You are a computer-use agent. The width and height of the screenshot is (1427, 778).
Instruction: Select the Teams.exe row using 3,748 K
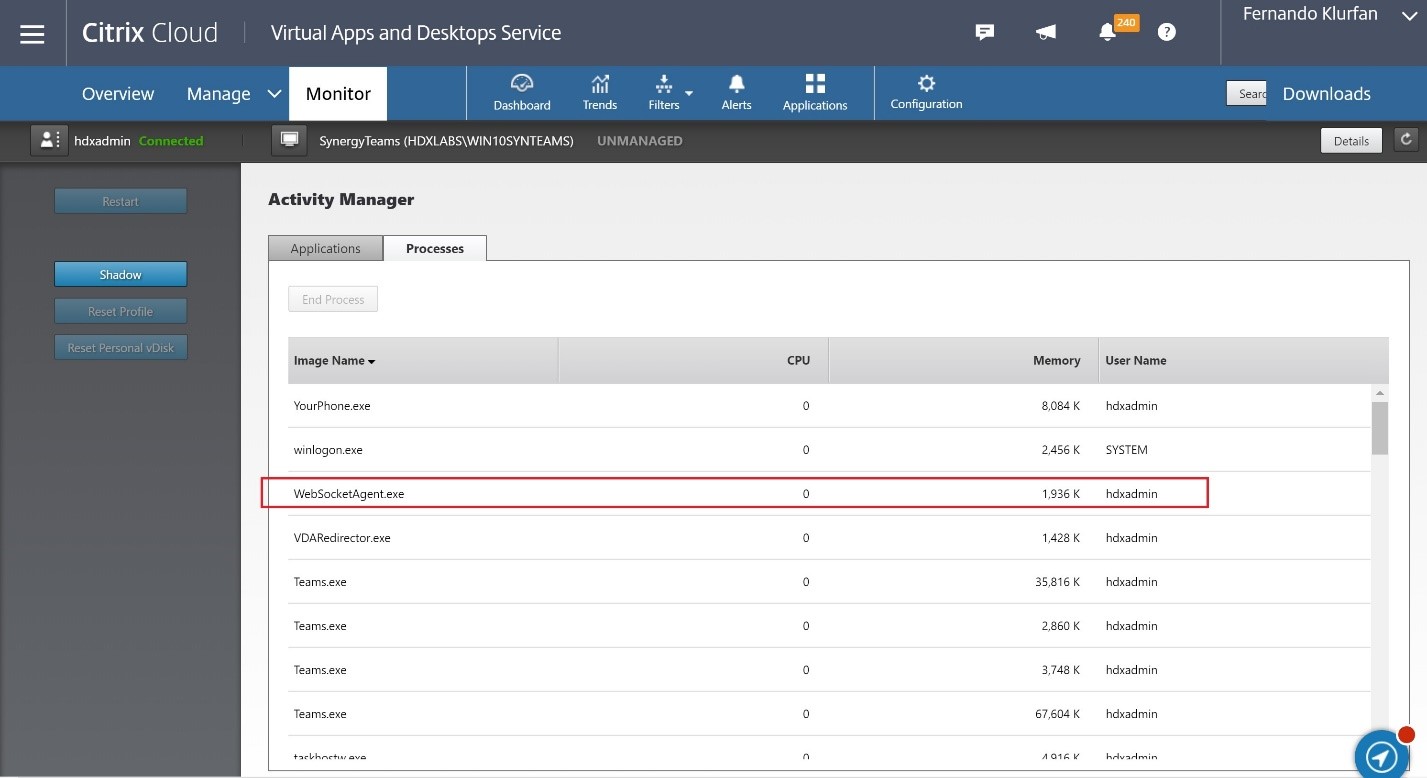pos(830,670)
